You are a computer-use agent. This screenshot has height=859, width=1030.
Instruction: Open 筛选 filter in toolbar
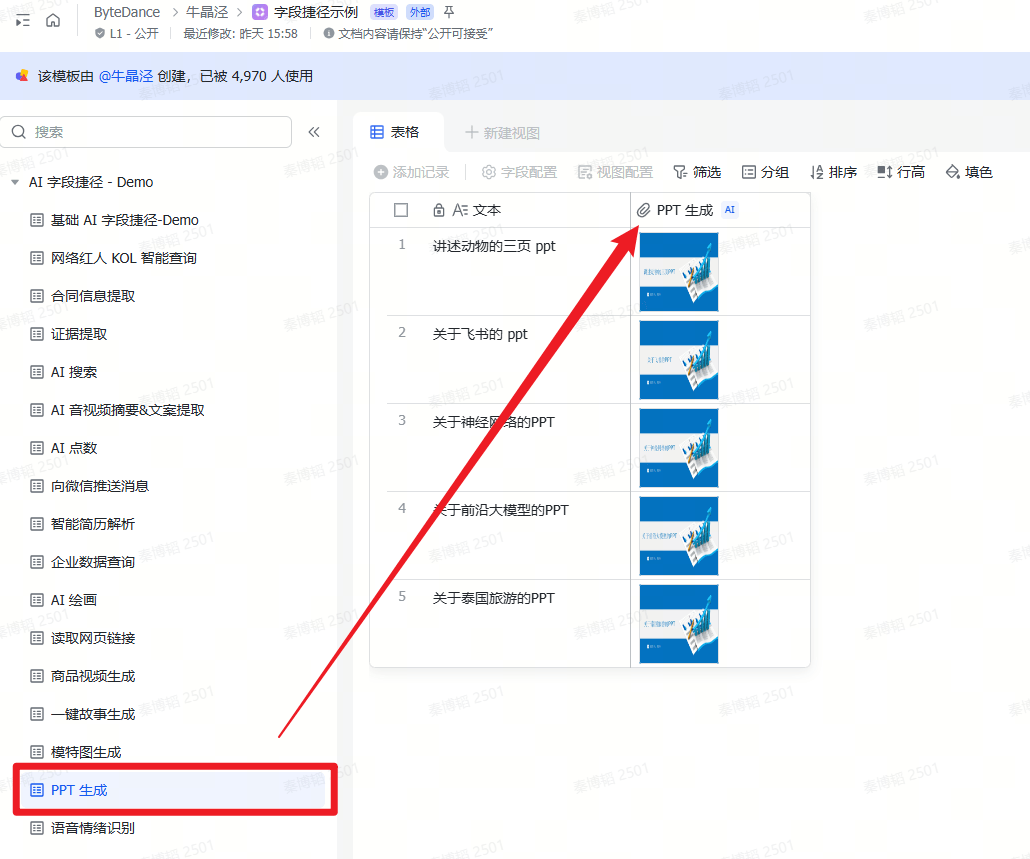click(698, 172)
